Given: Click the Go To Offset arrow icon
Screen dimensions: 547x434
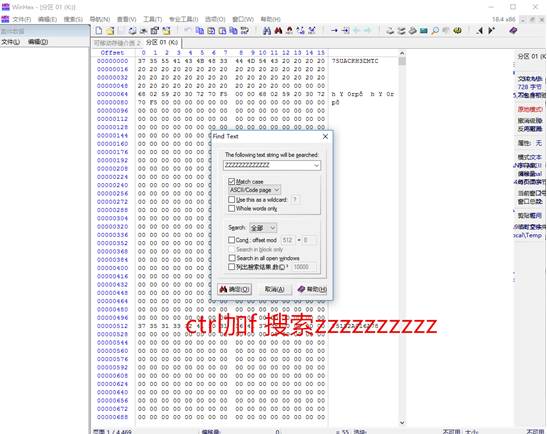Looking at the screenshot, I should [x=334, y=31].
